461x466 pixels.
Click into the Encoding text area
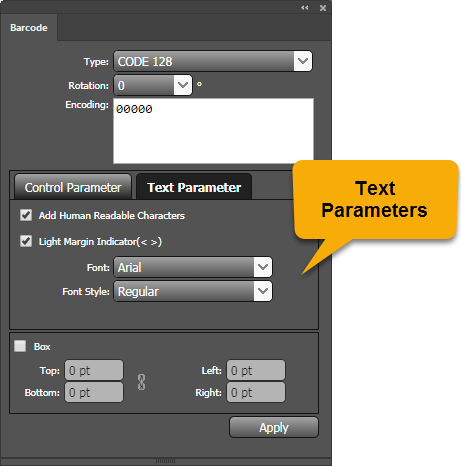213,131
